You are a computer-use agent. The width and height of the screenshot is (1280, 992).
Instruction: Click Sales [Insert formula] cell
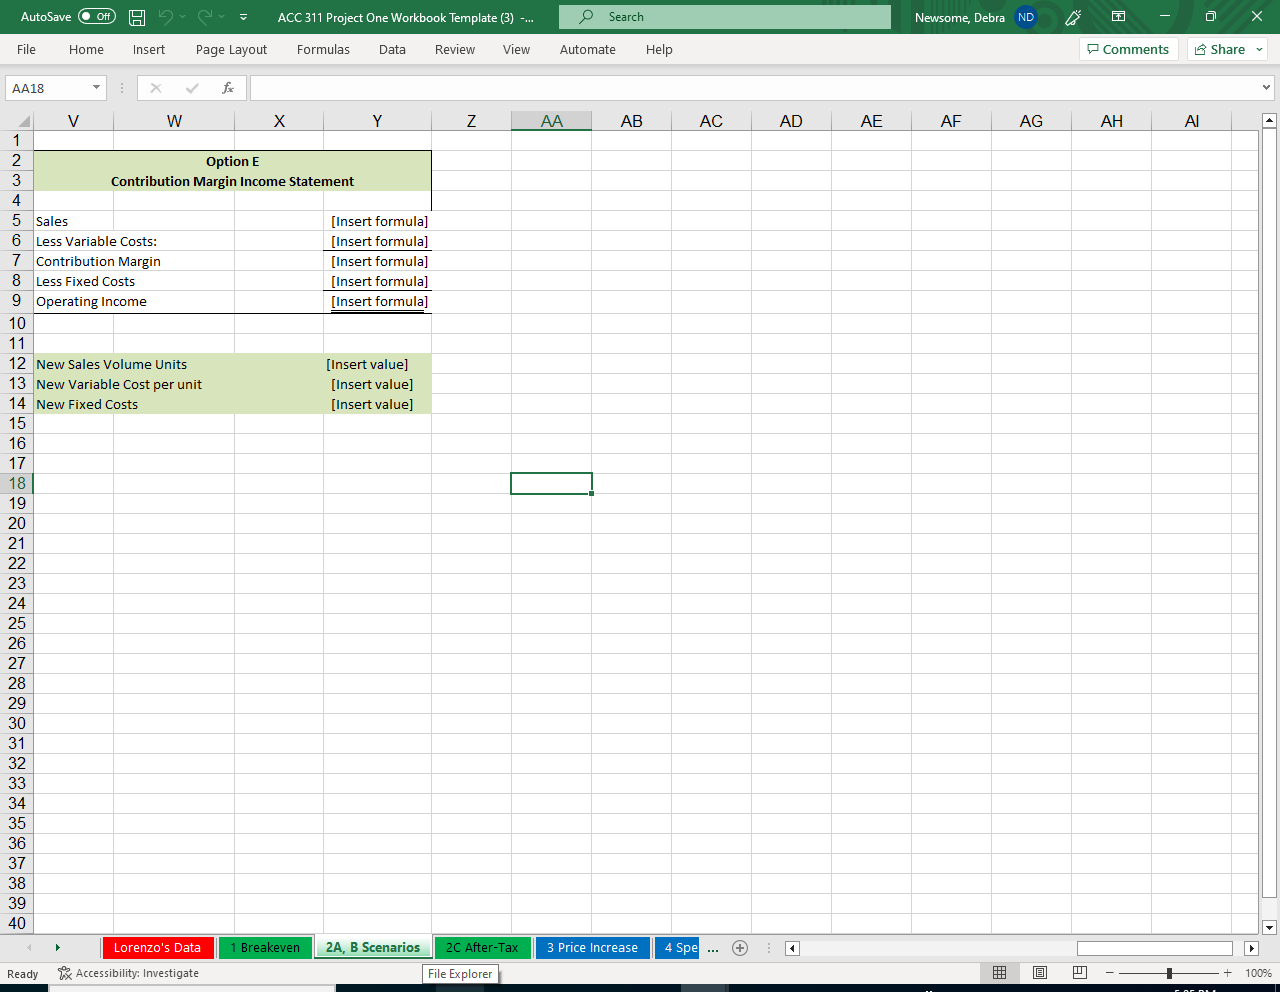tap(378, 221)
